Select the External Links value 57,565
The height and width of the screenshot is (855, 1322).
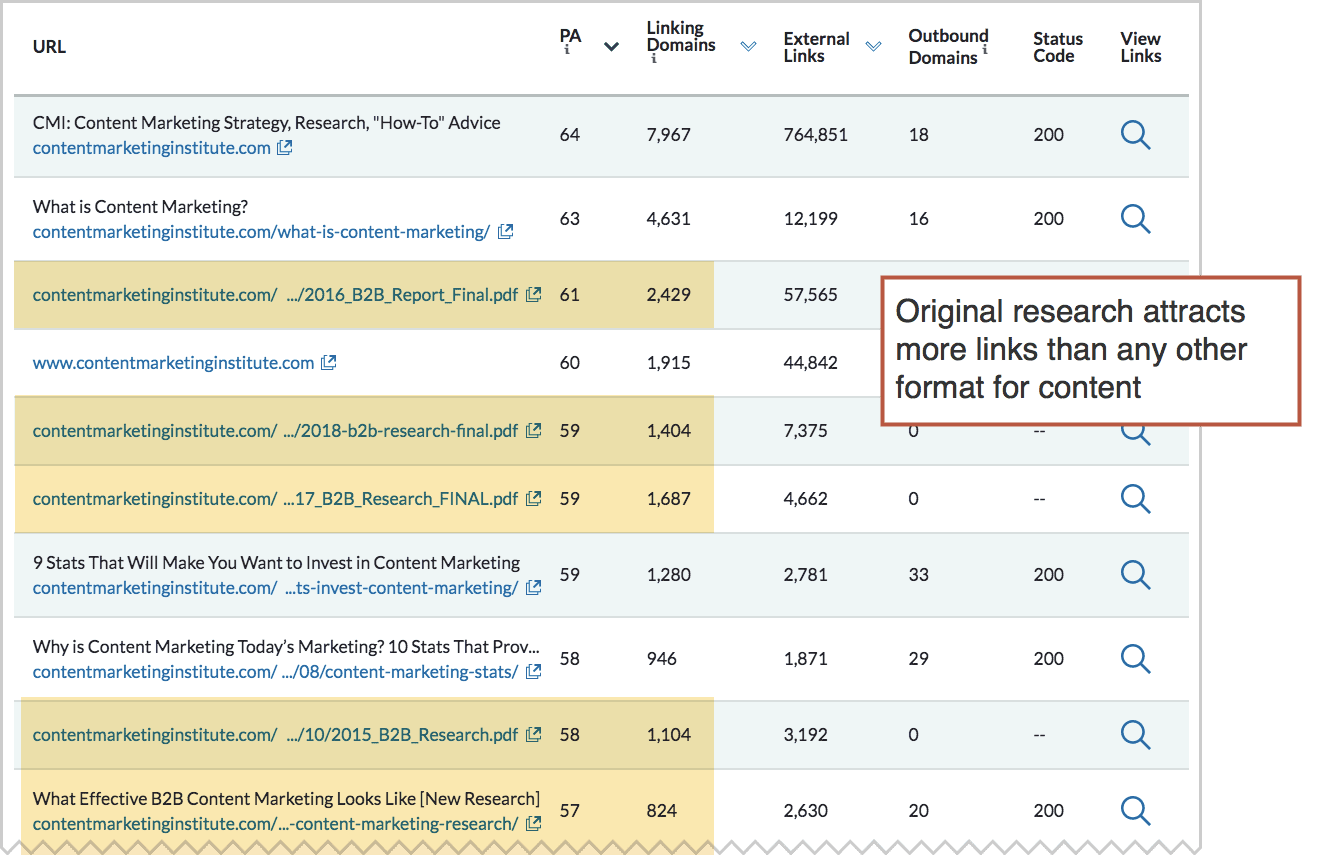tap(811, 295)
